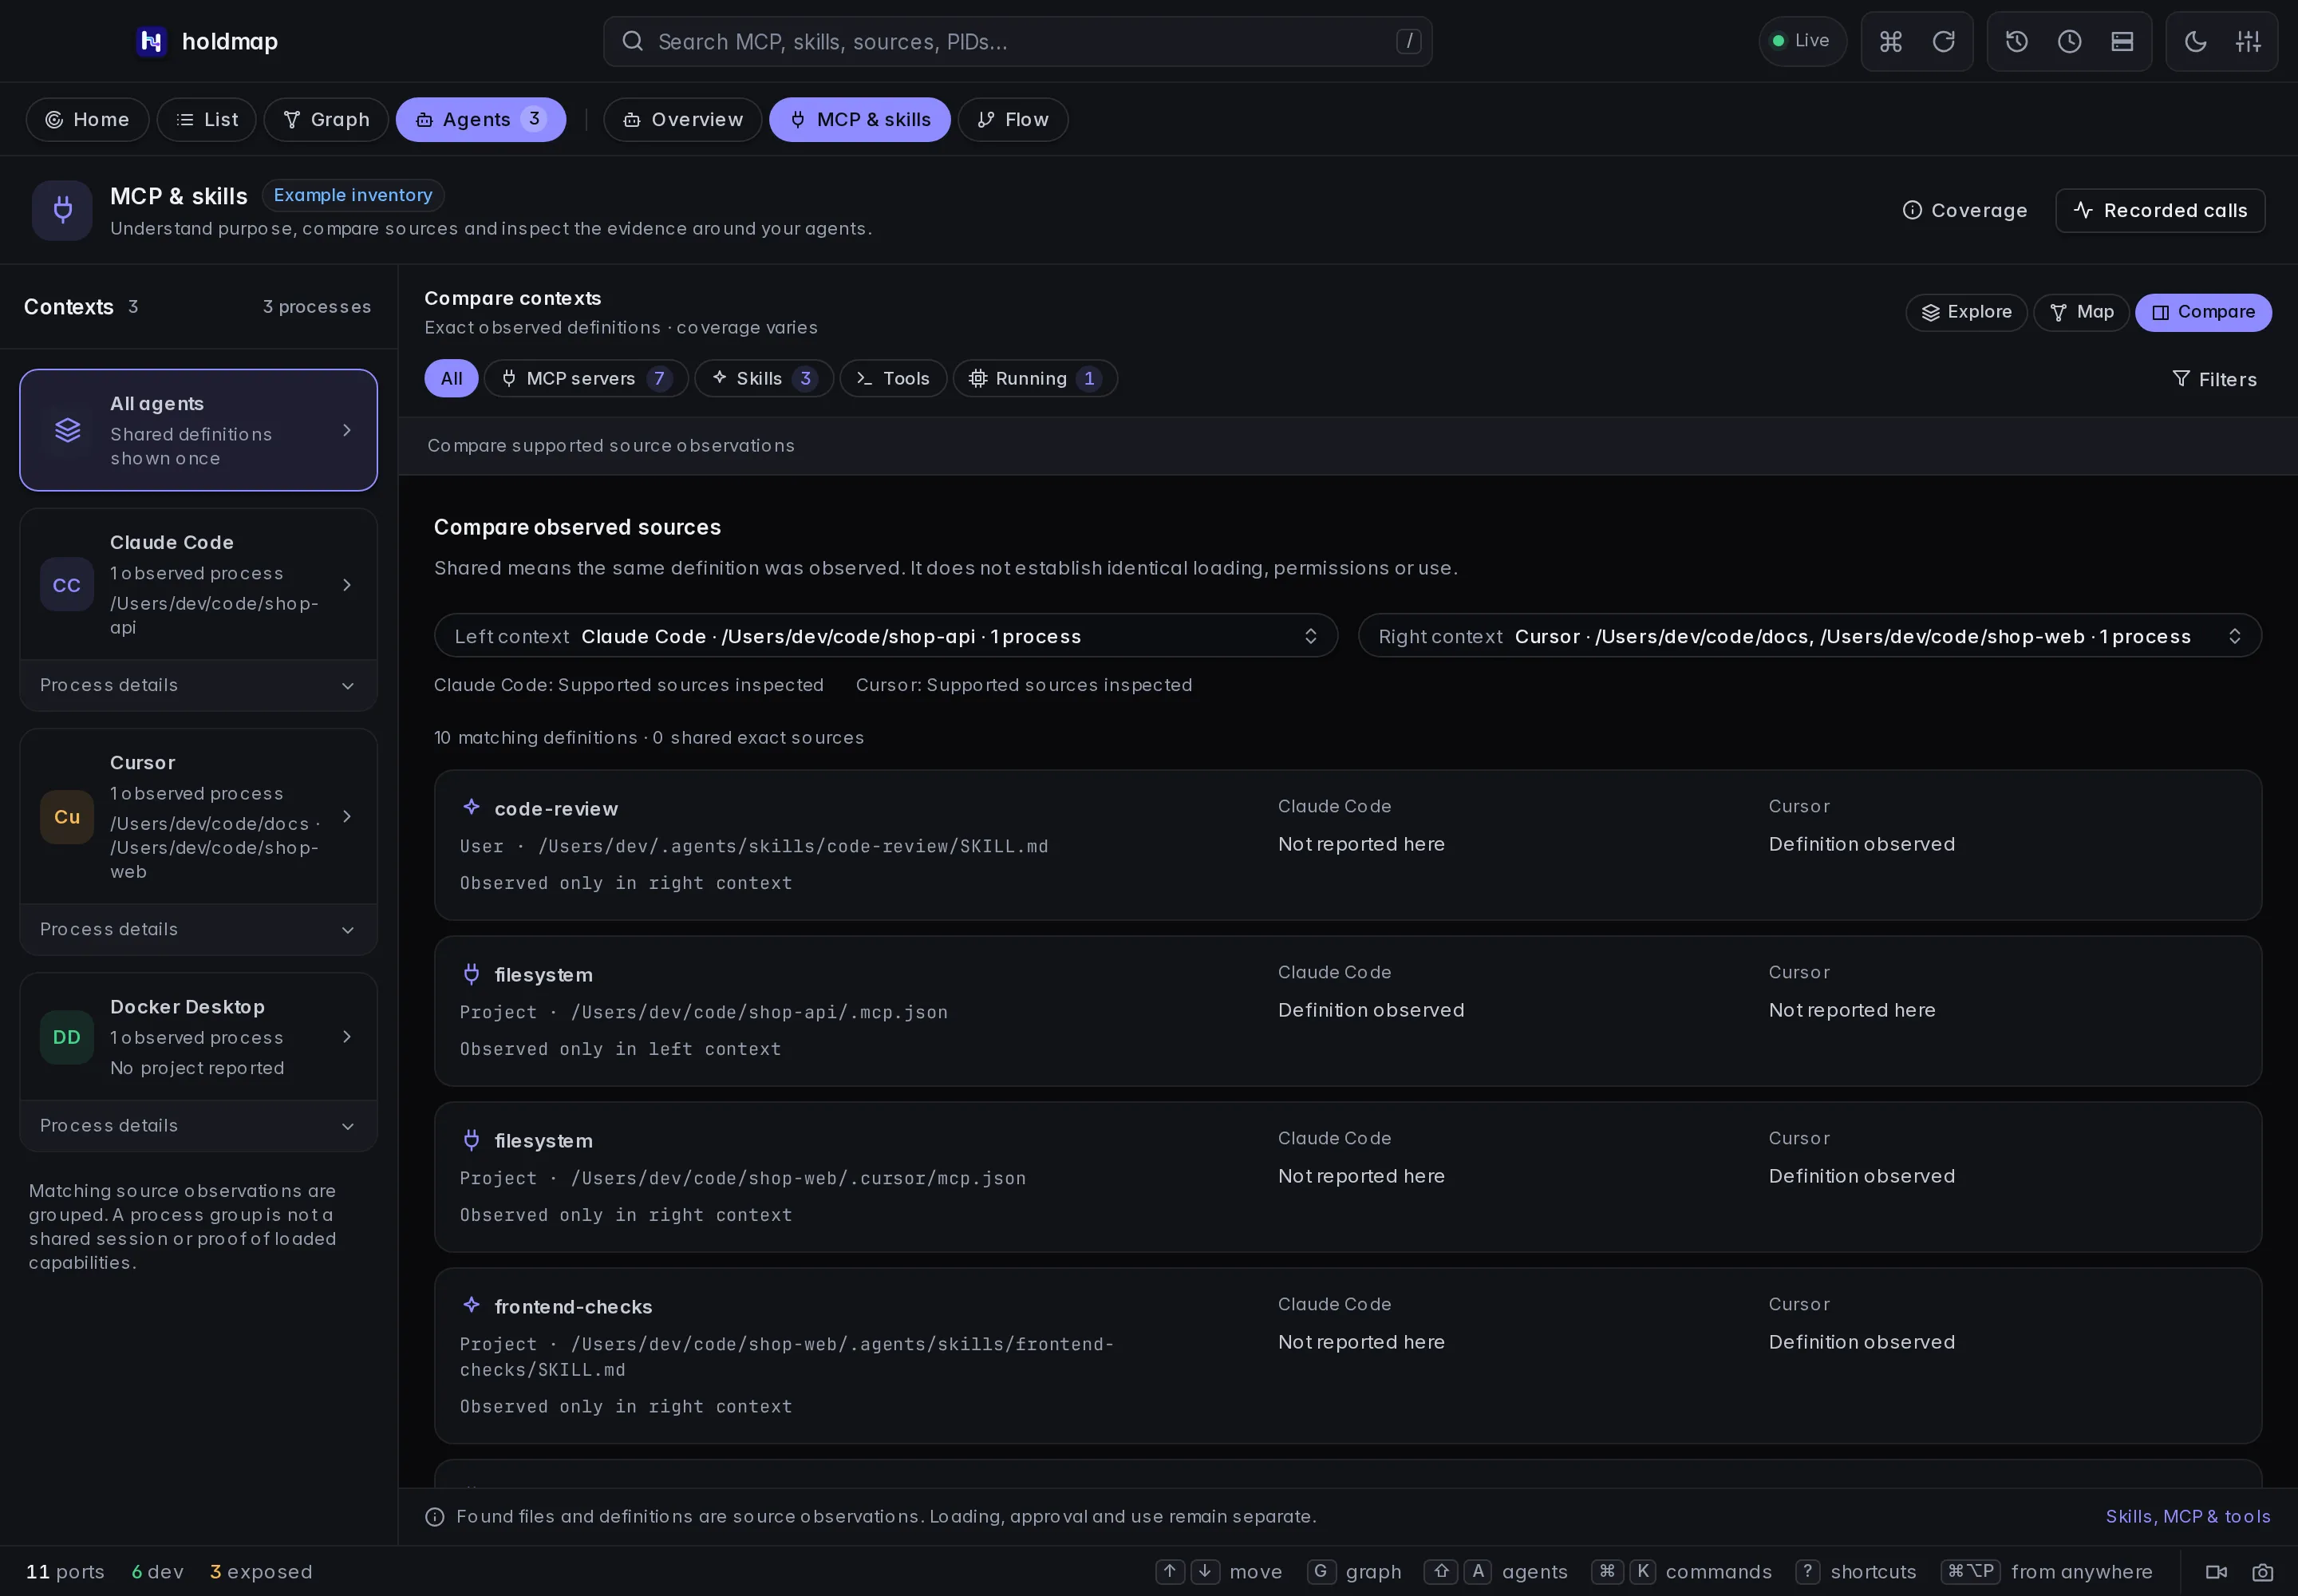Select the All filter chip
The image size is (2298, 1596).
[x=451, y=378]
